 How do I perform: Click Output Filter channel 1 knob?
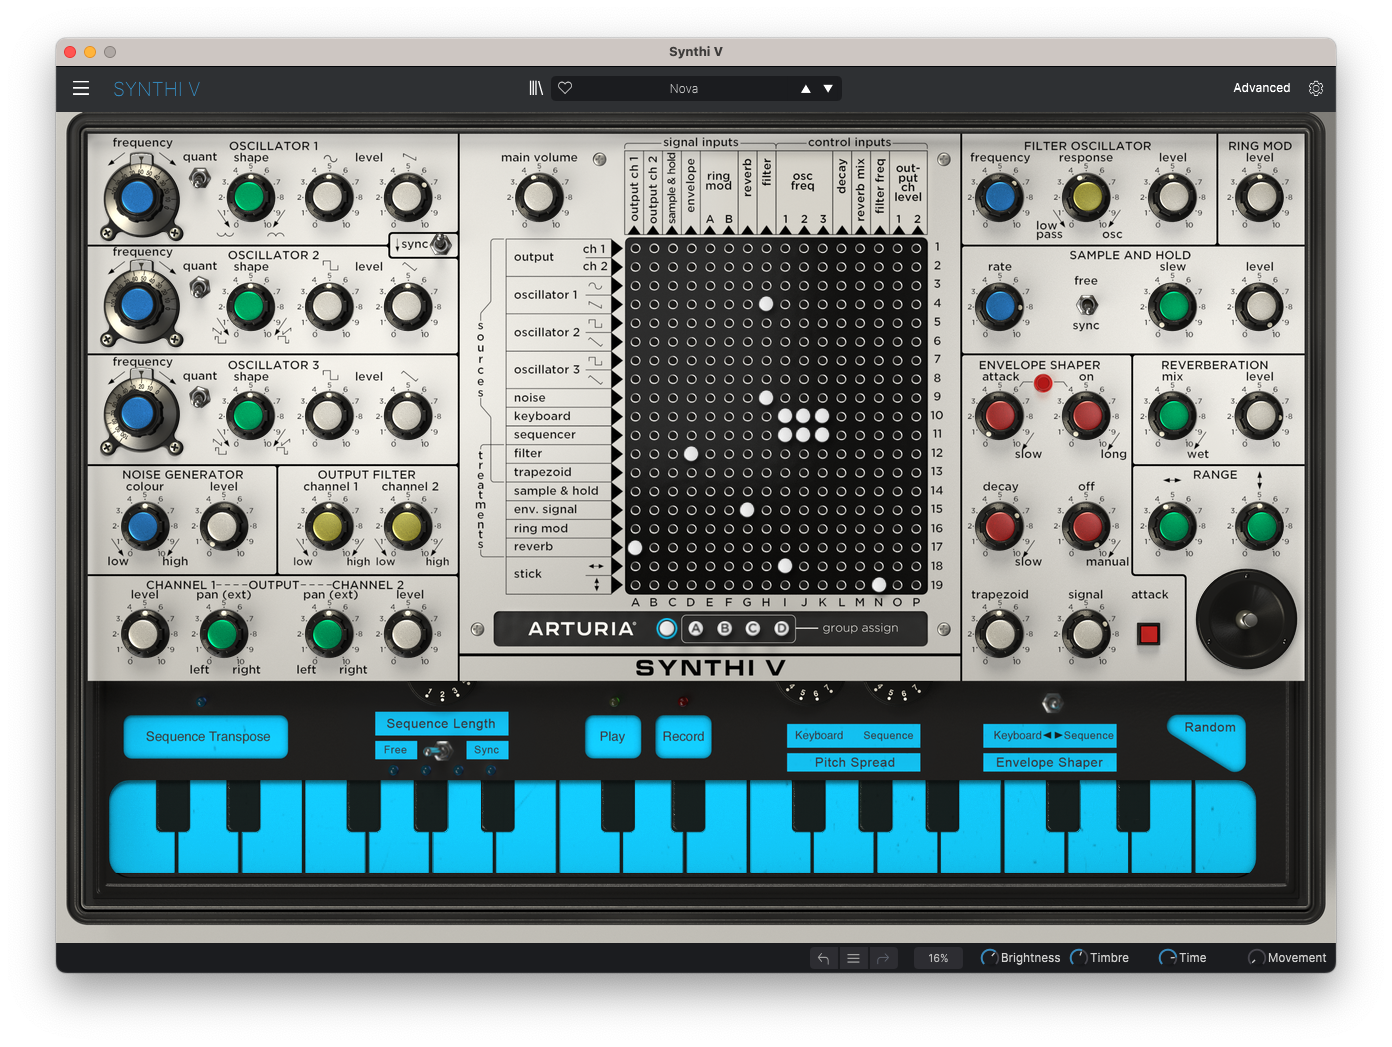[x=328, y=526]
